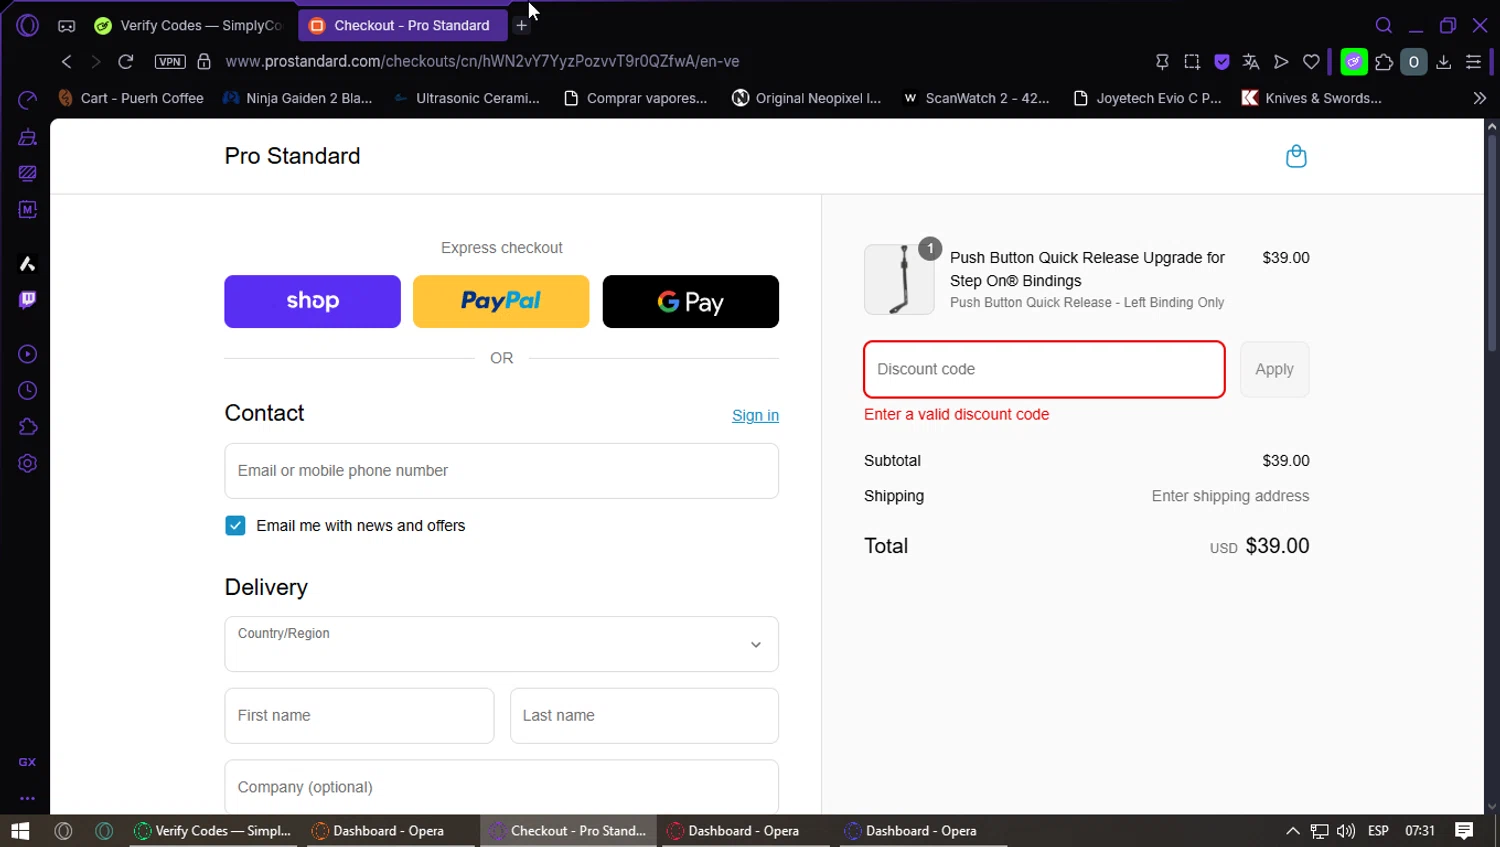Viewport: 1500px width, 847px height.
Task: Click the ad blocker shield icon
Action: click(x=1222, y=62)
